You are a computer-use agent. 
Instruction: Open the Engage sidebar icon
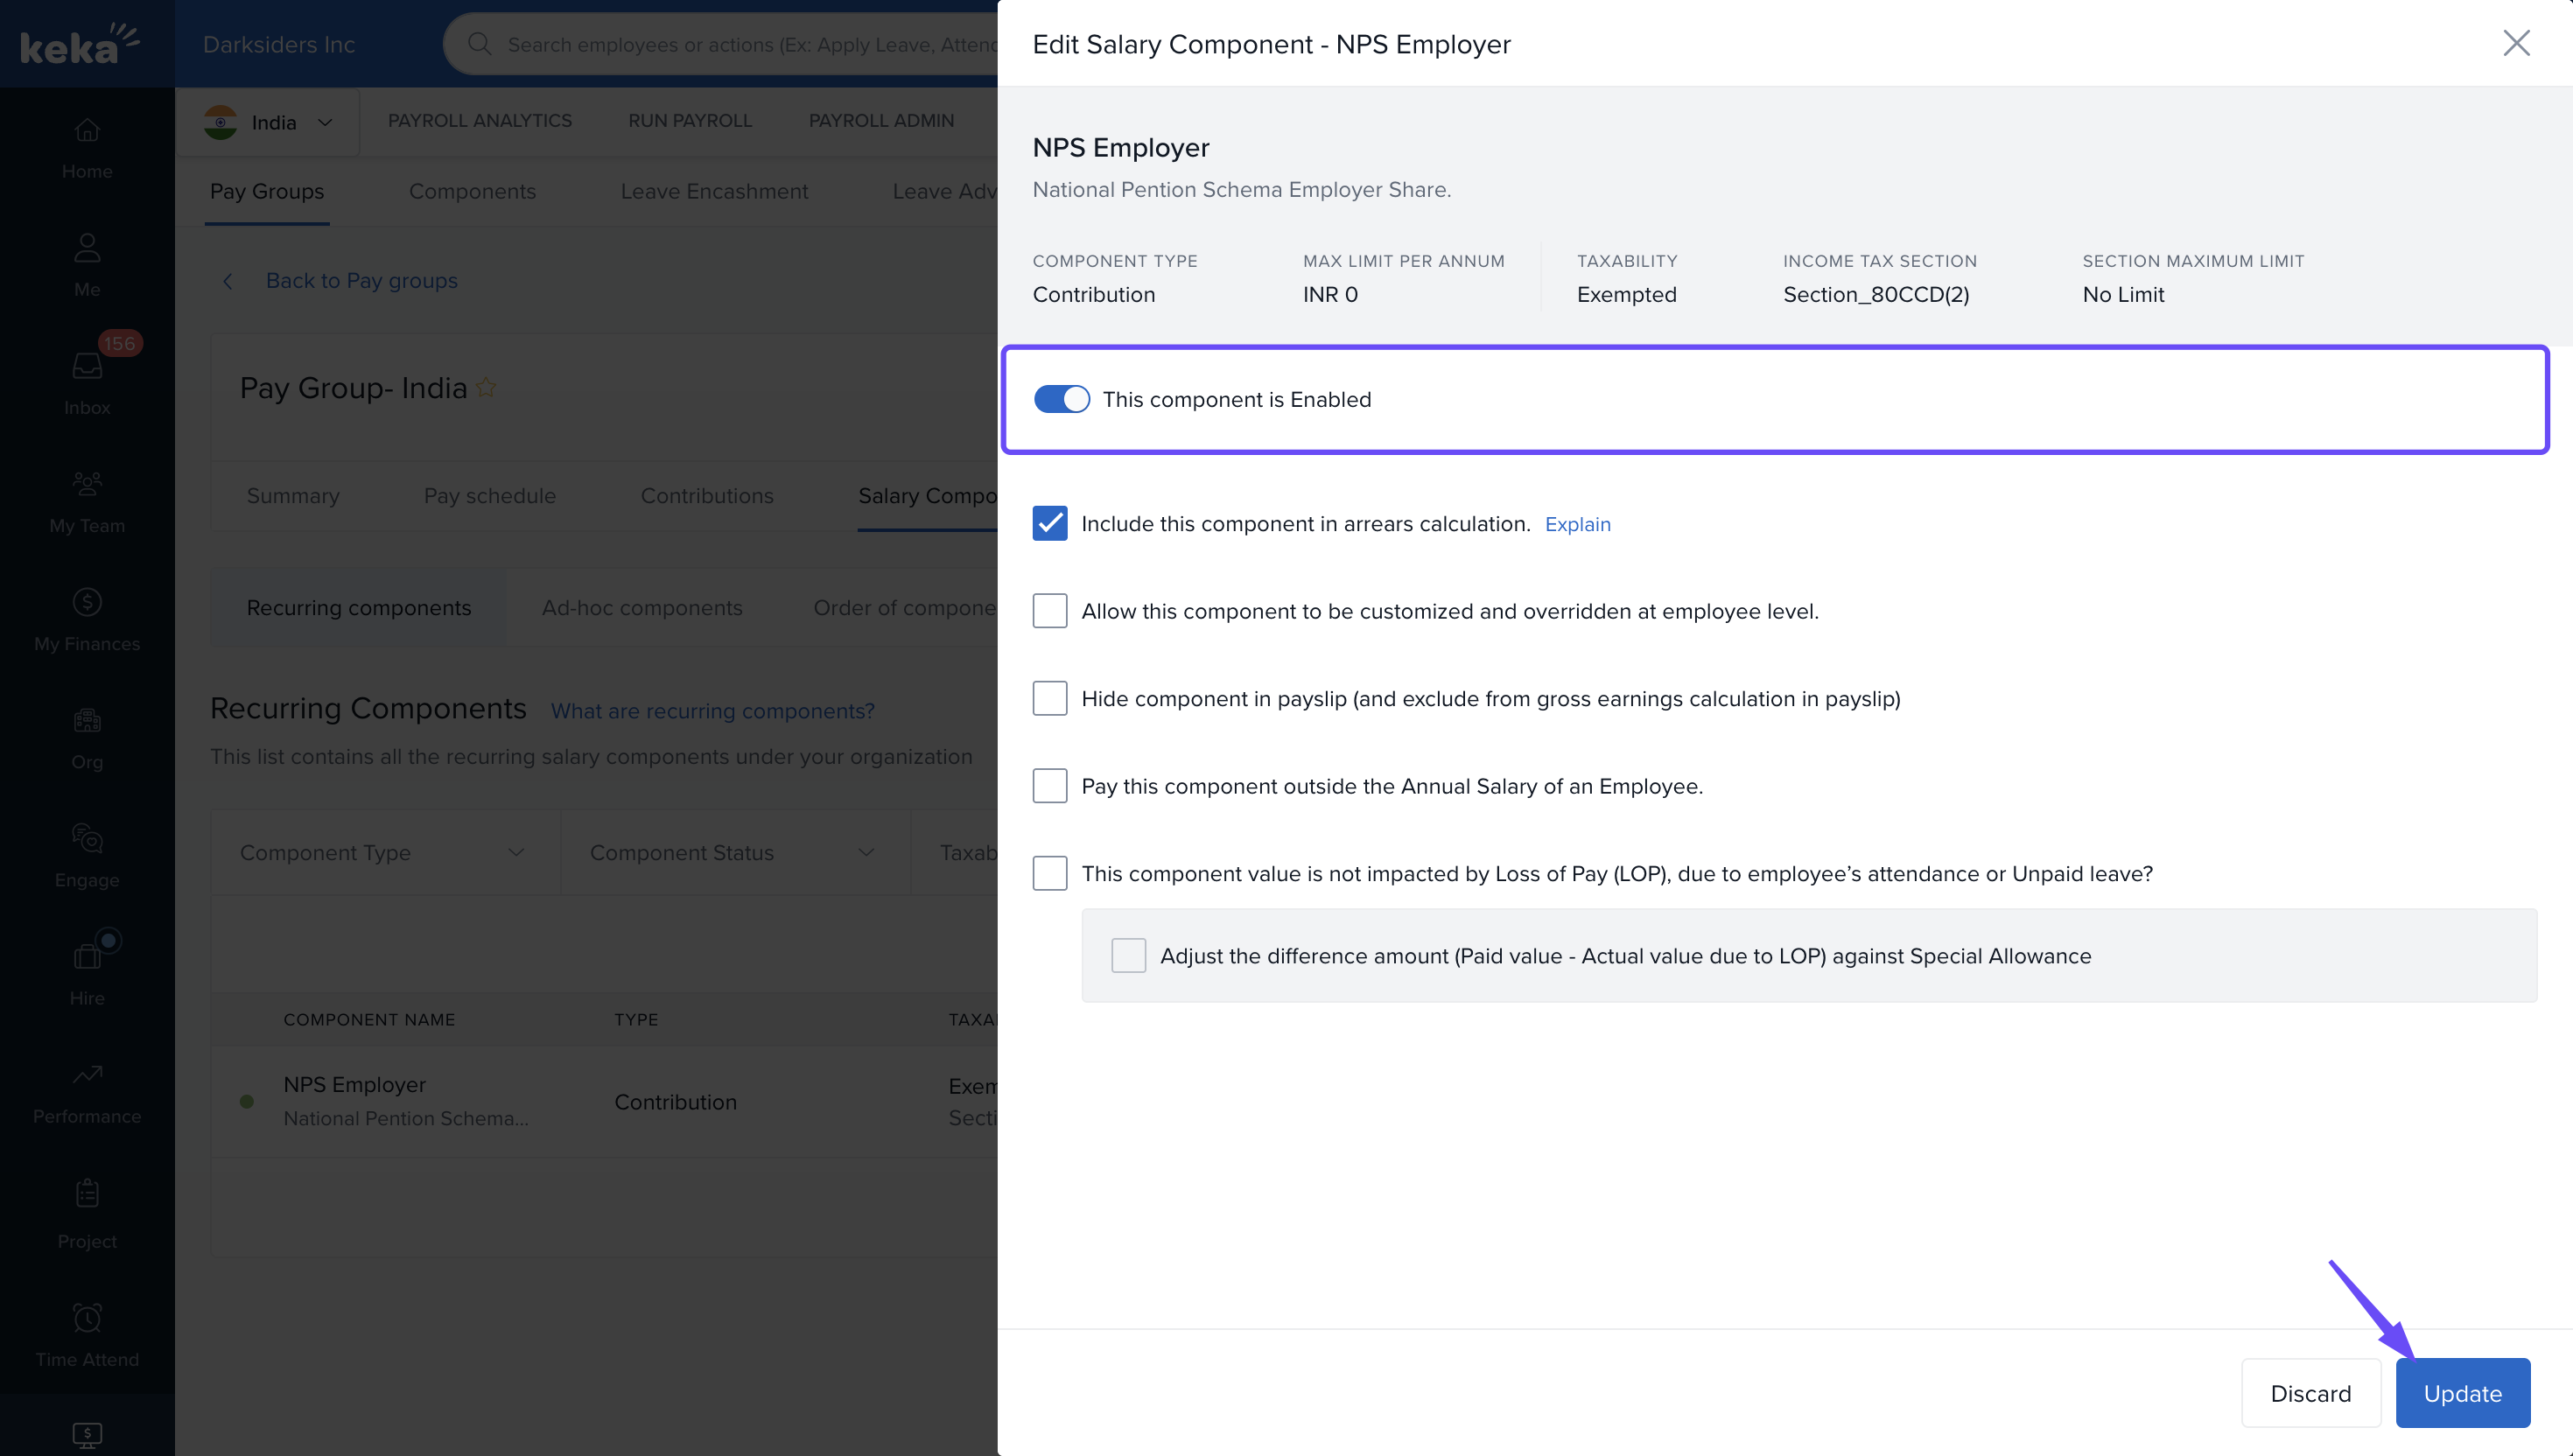87,839
